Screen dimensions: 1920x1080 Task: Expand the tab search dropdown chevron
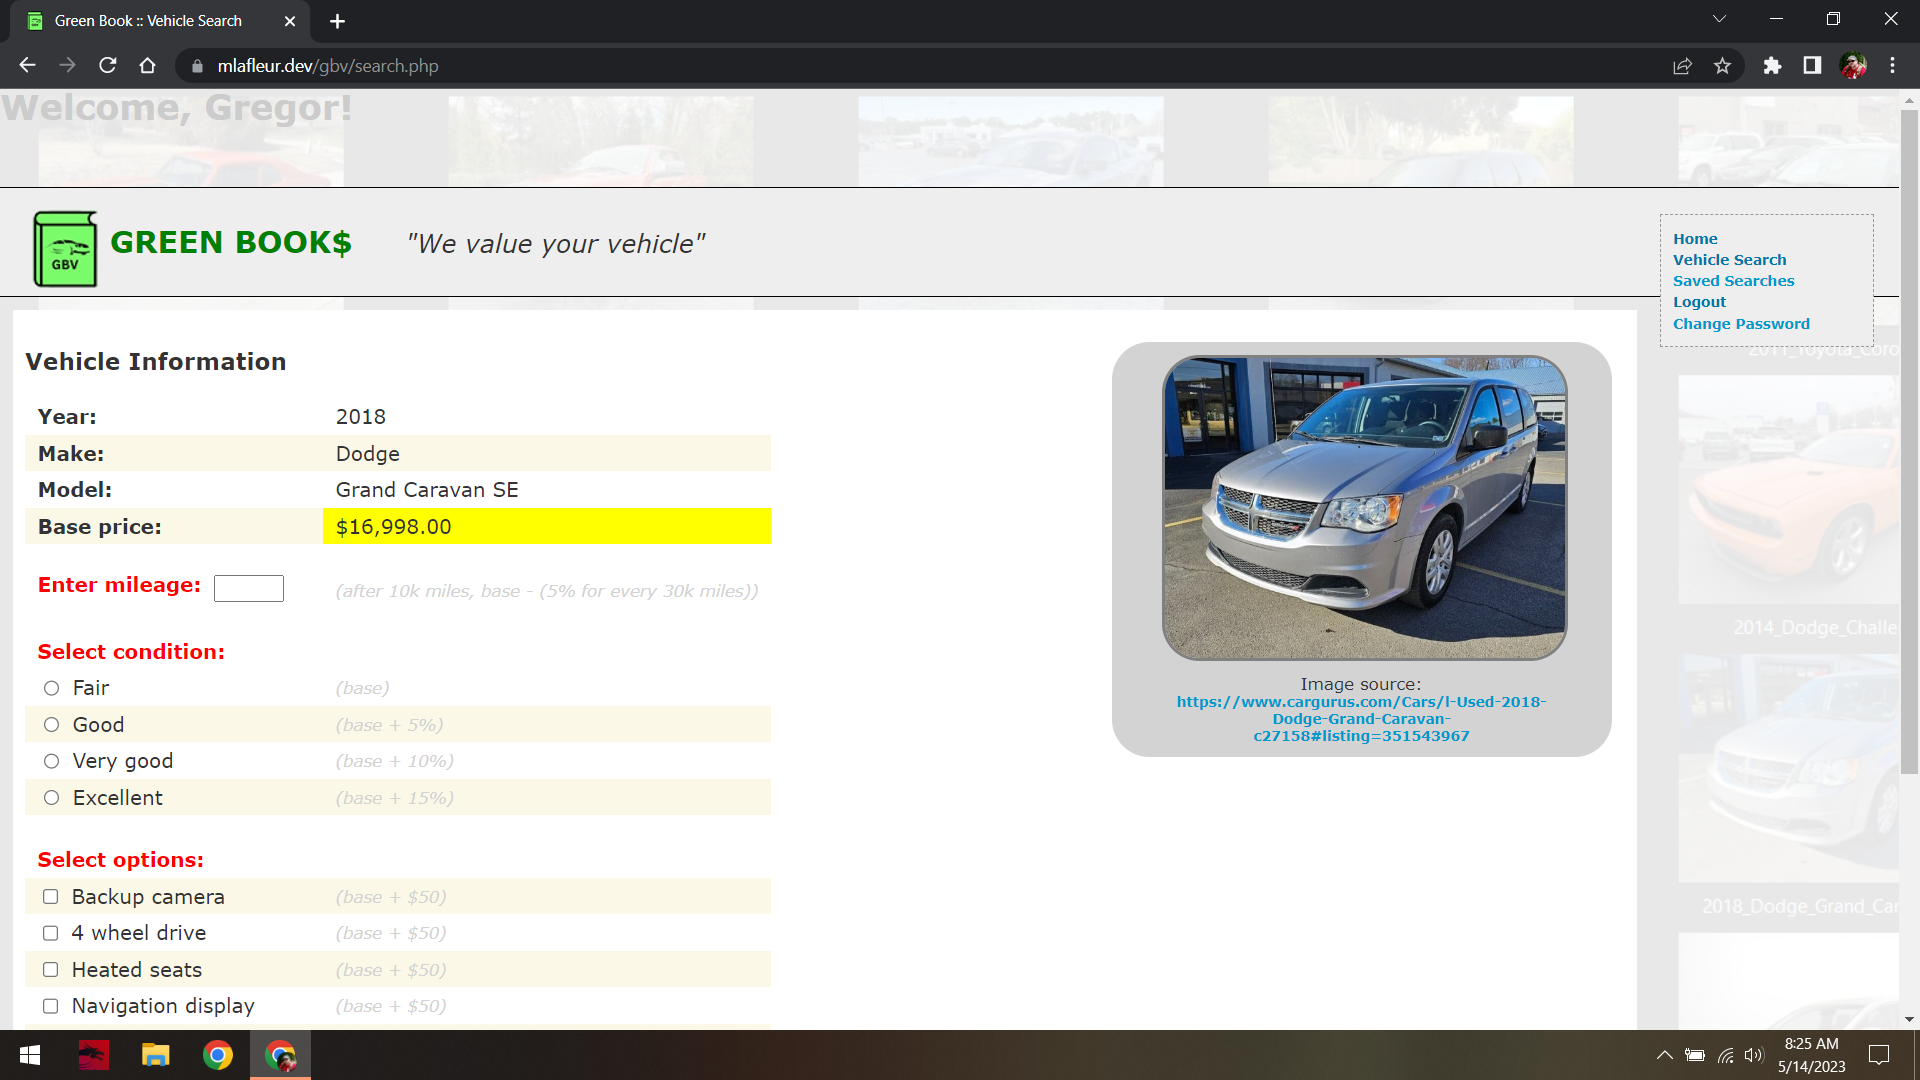point(1719,19)
